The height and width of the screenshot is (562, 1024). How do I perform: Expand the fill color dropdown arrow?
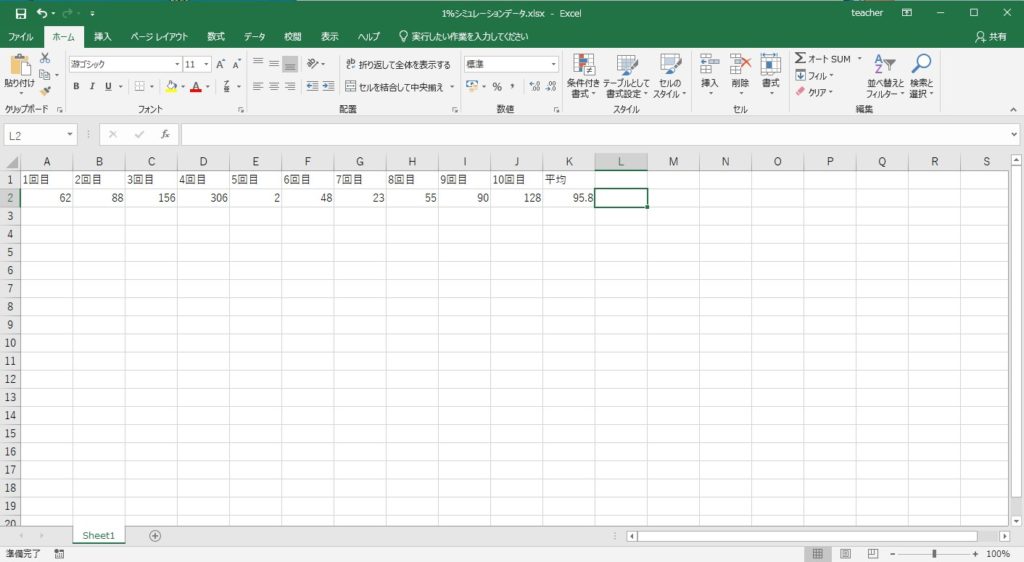click(x=183, y=86)
